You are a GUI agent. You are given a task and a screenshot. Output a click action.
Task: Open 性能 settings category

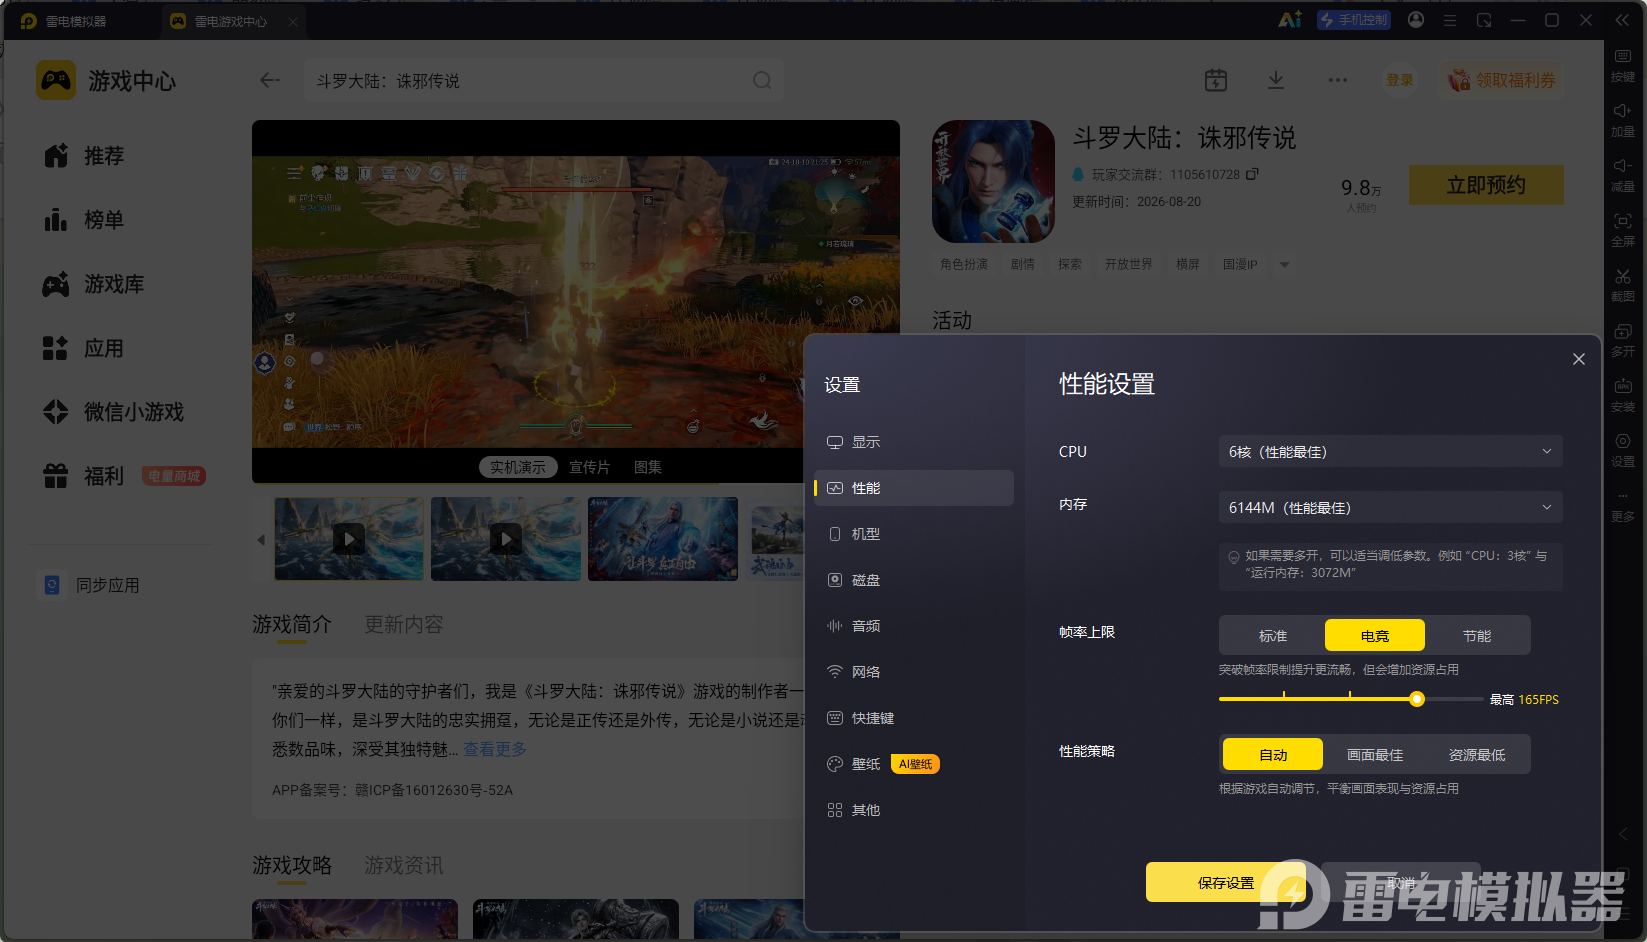pyautogui.click(x=914, y=488)
